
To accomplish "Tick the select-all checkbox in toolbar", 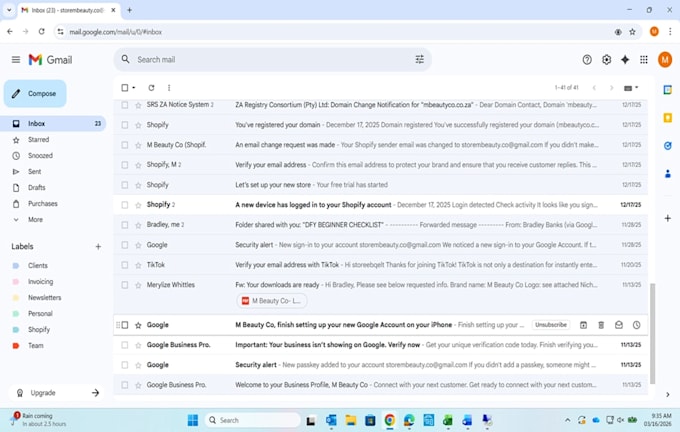I will (x=125, y=88).
